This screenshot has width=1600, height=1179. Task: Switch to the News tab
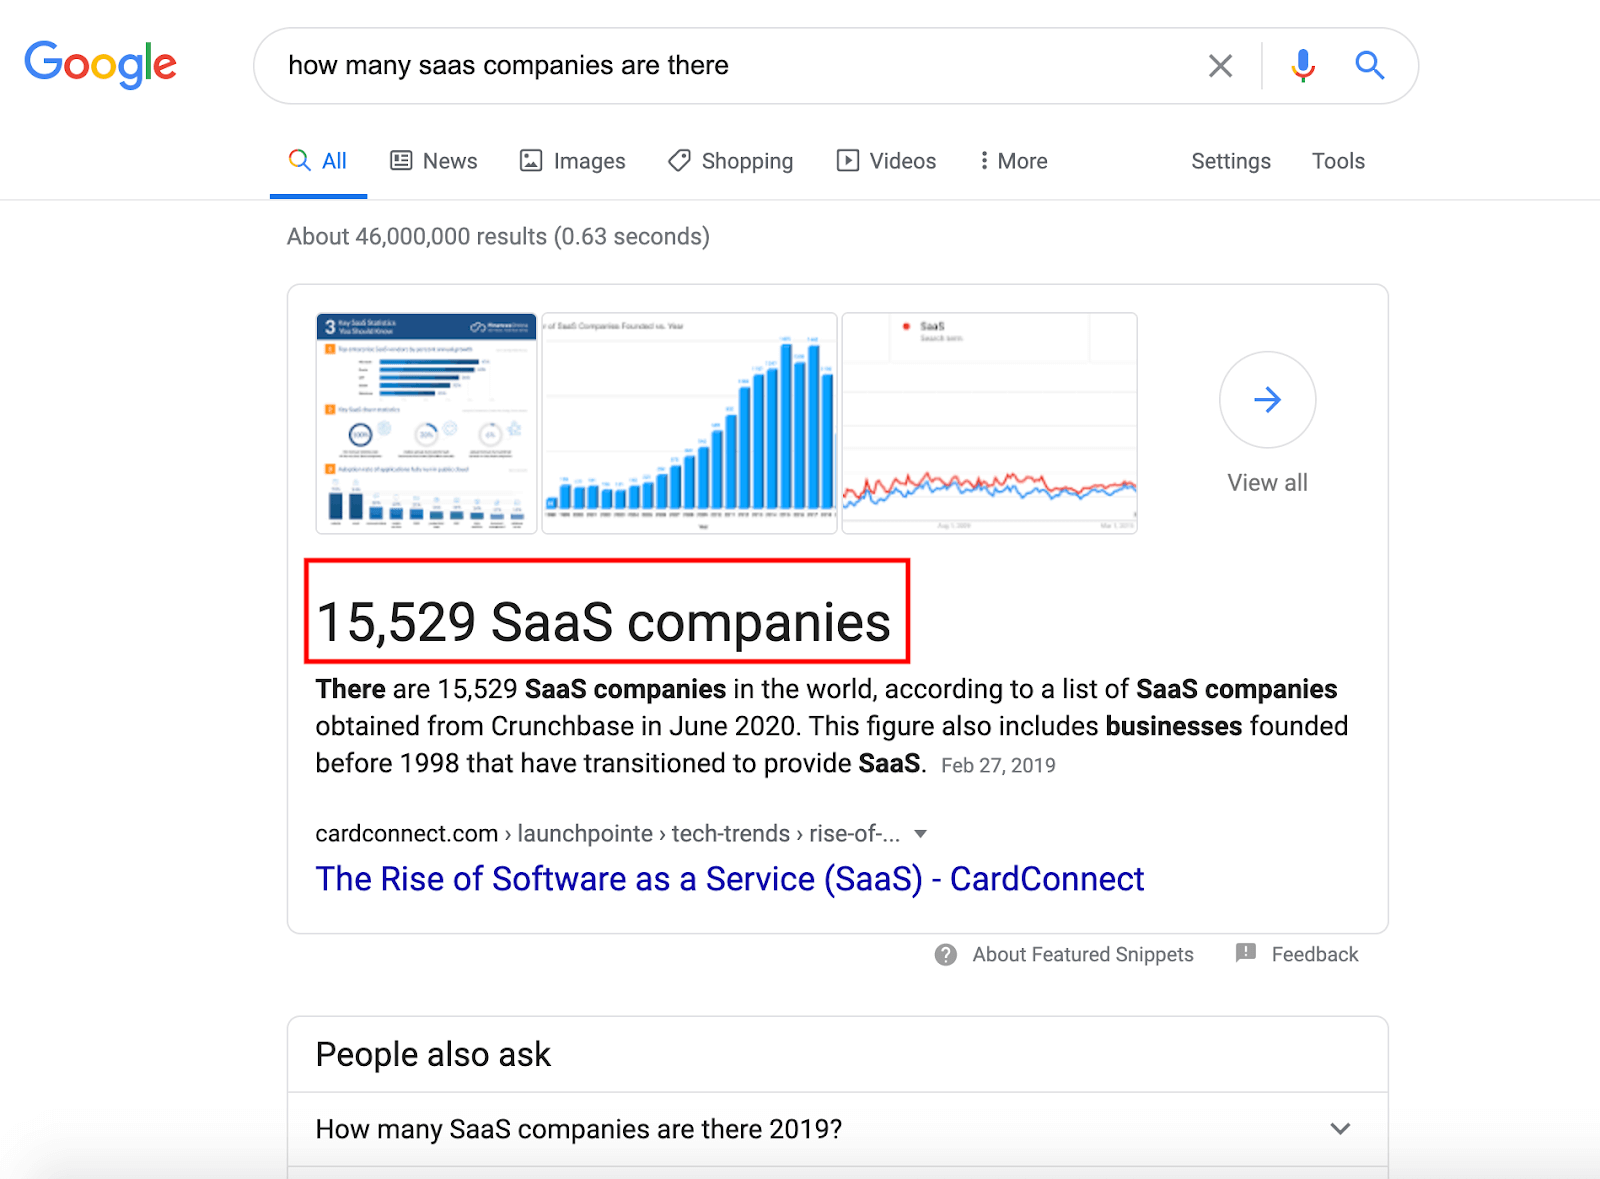click(434, 161)
